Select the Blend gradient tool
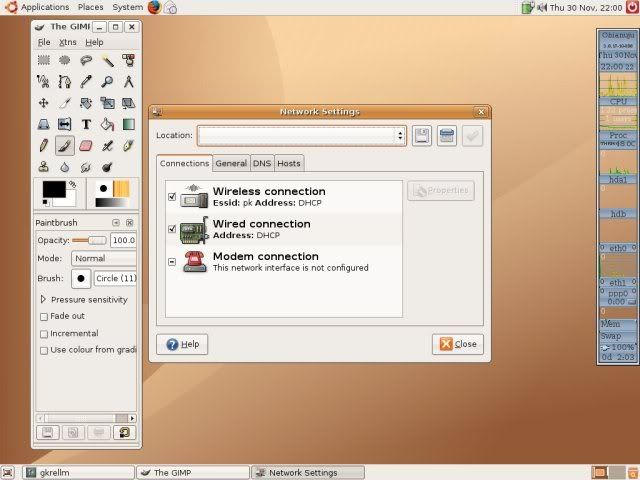Image resolution: width=640 pixels, height=480 pixels. coord(129,124)
